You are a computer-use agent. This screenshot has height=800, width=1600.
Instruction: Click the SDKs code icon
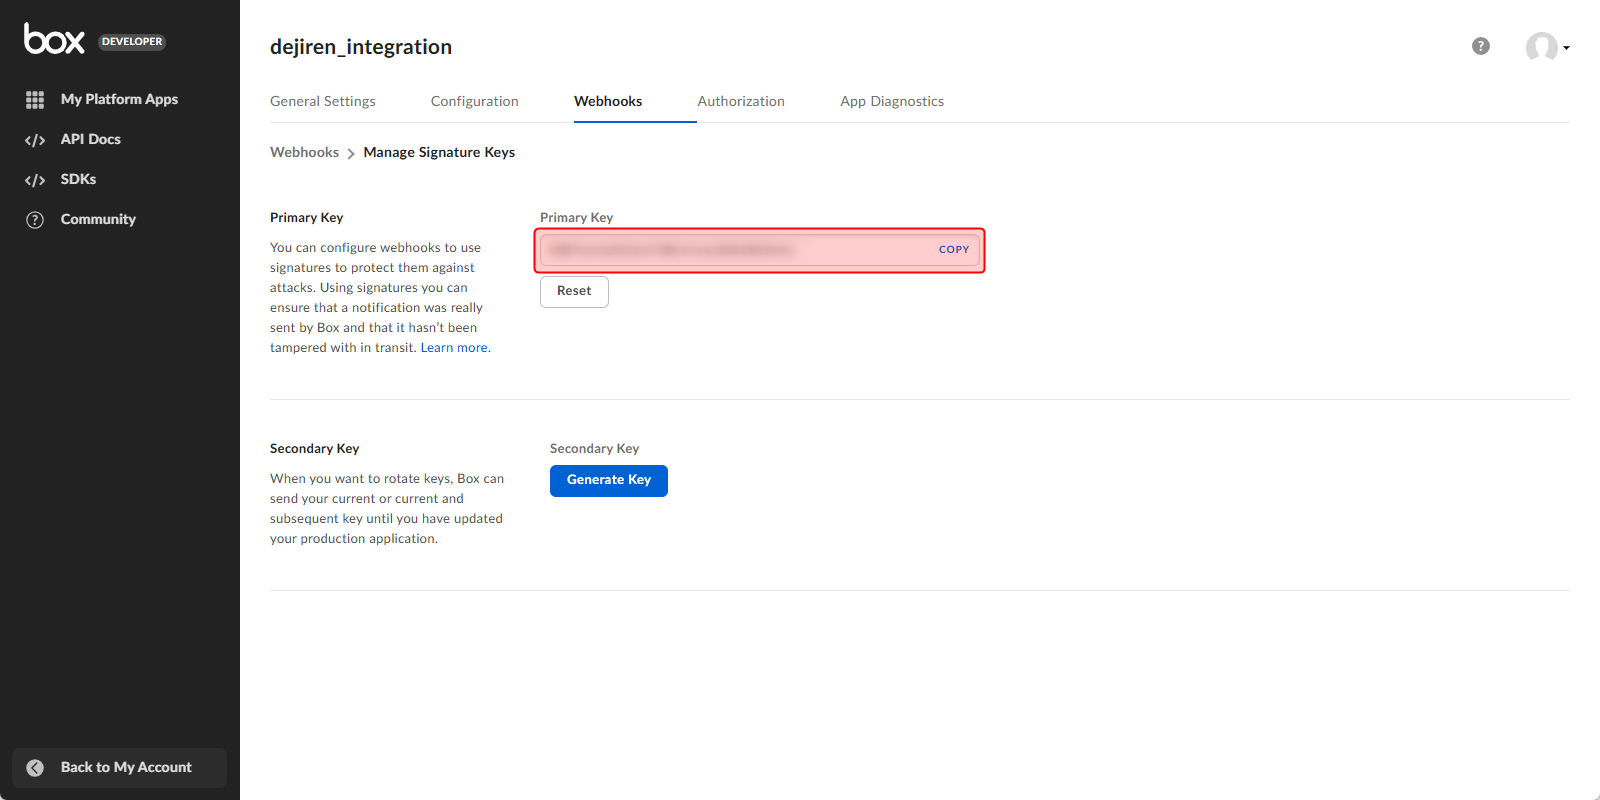35,180
